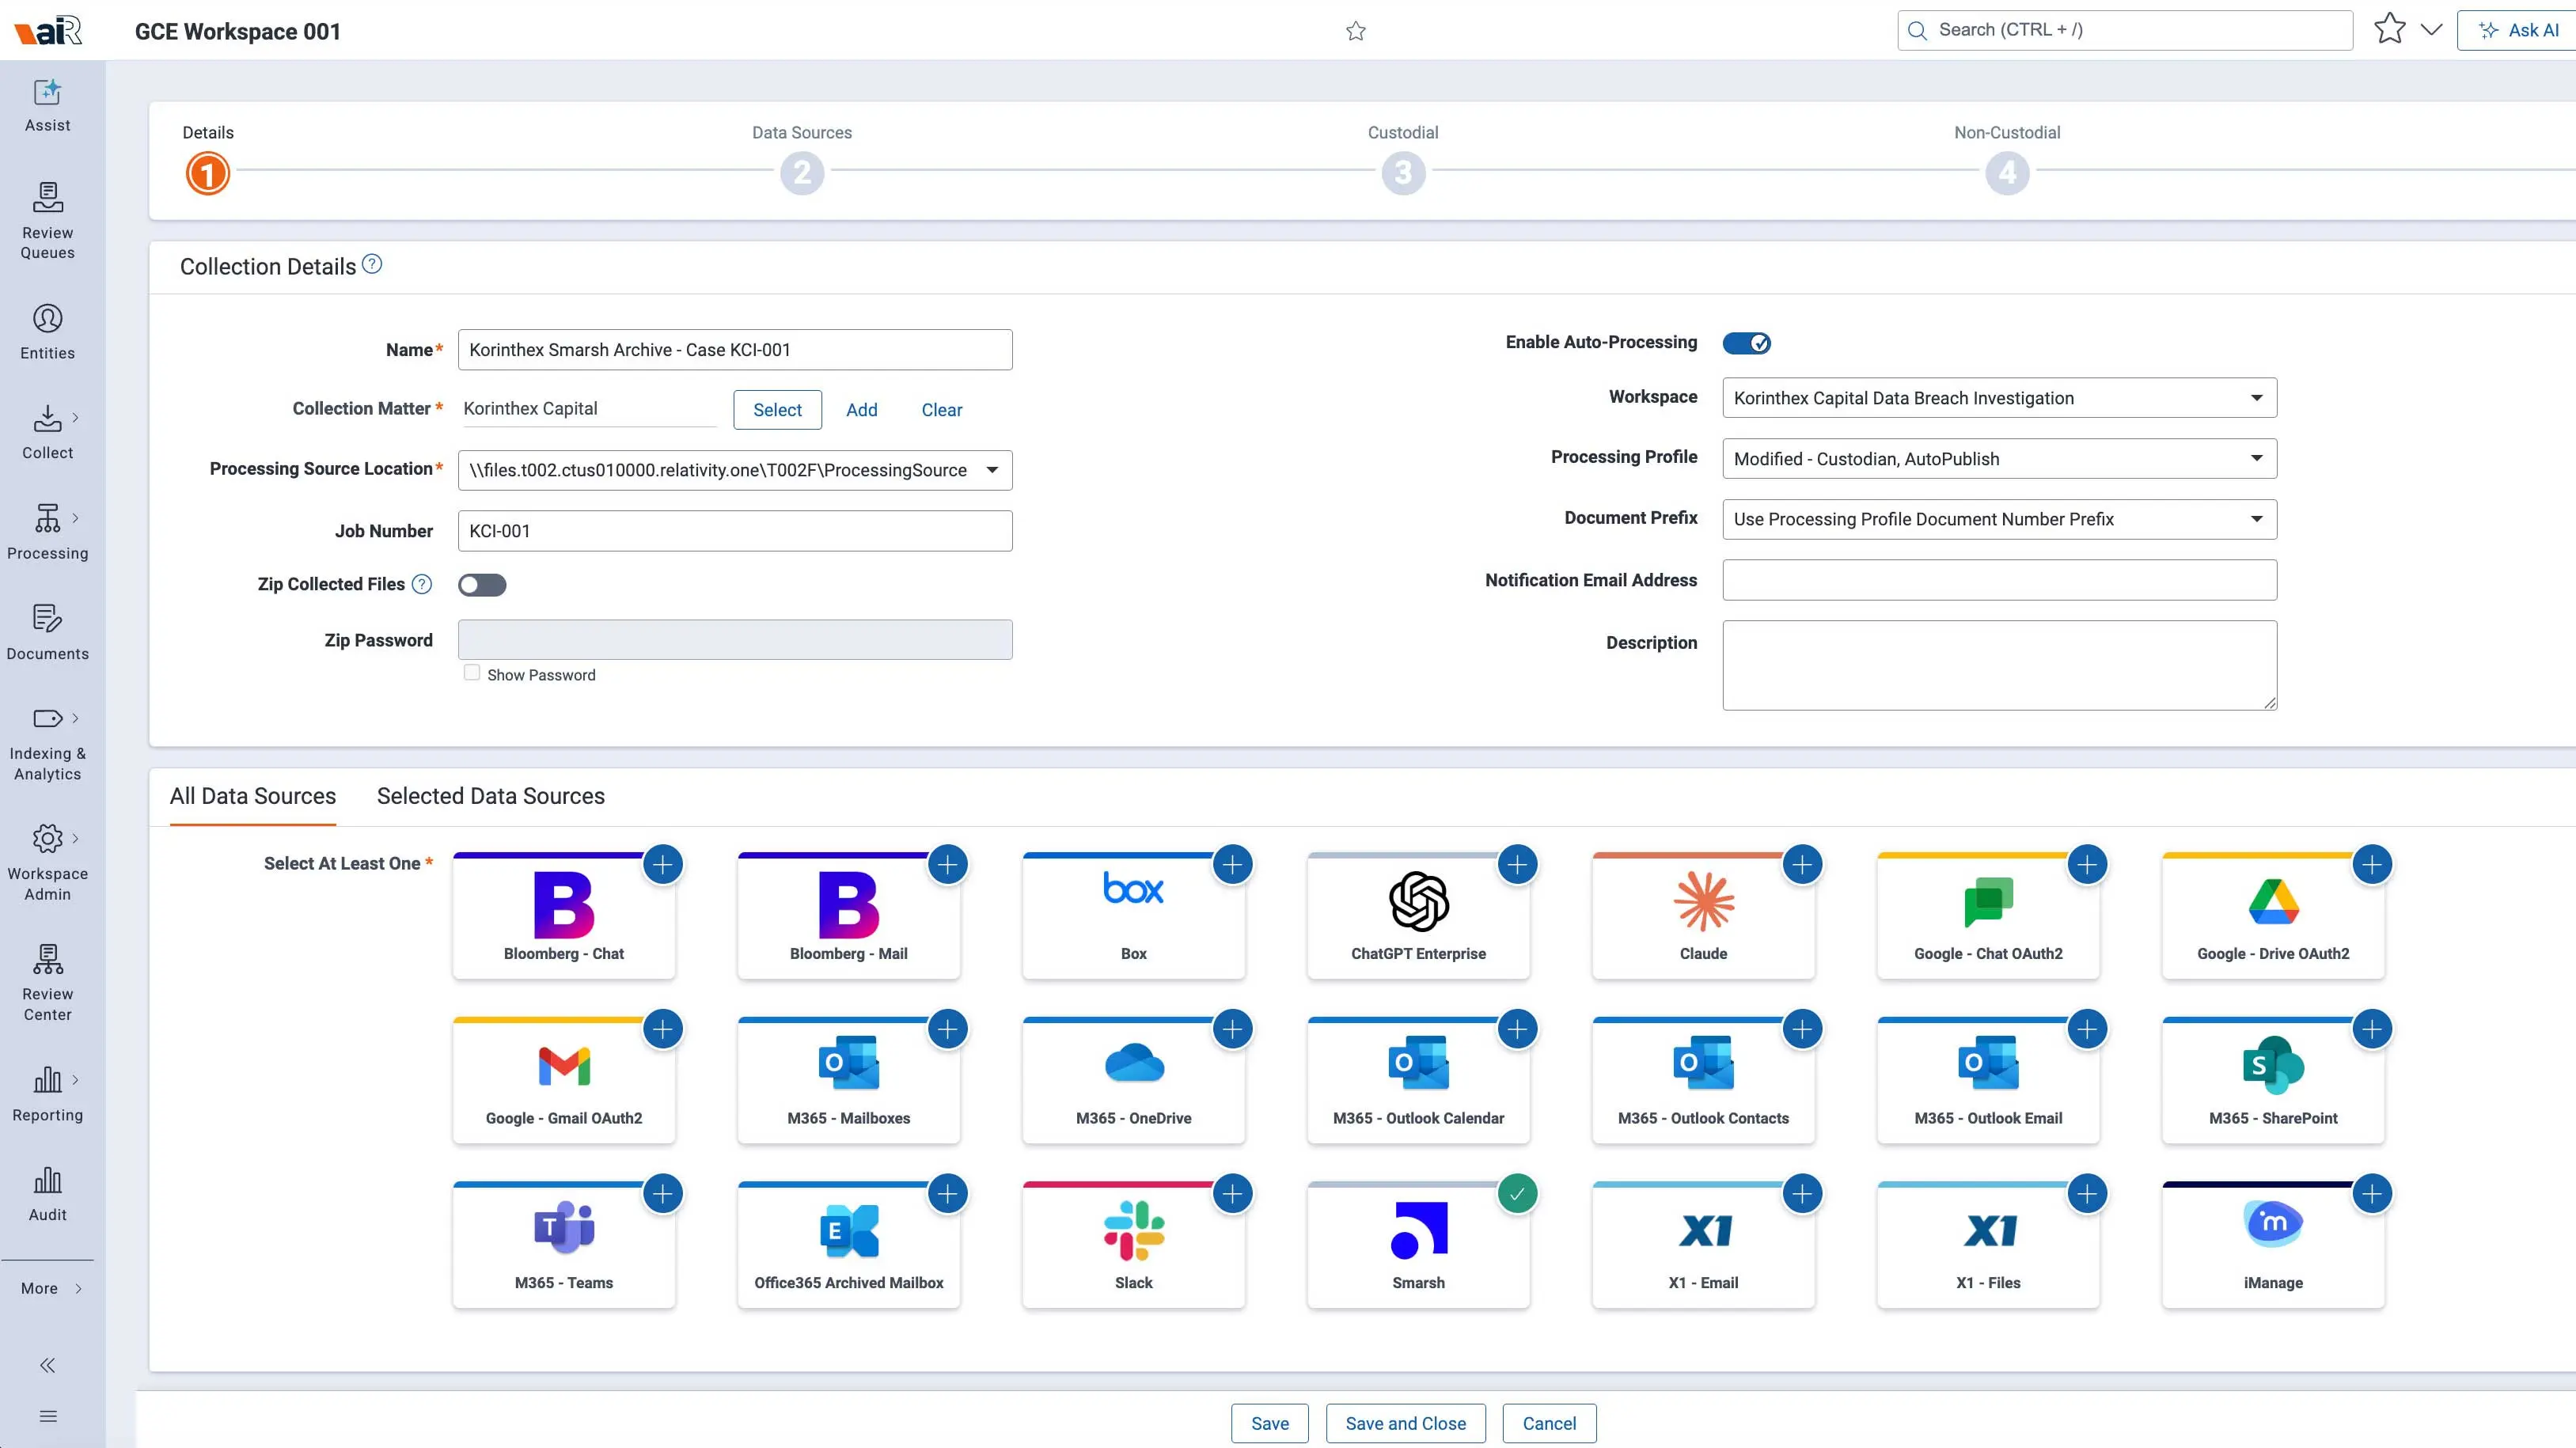Add M365 - Outlook Email with its plus button

(x=2087, y=1029)
